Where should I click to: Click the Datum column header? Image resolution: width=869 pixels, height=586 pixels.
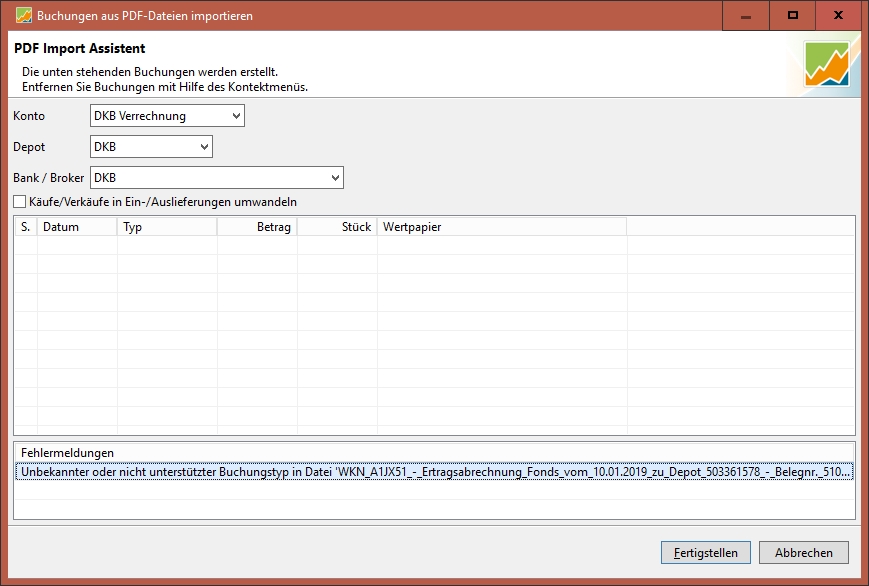coord(77,227)
